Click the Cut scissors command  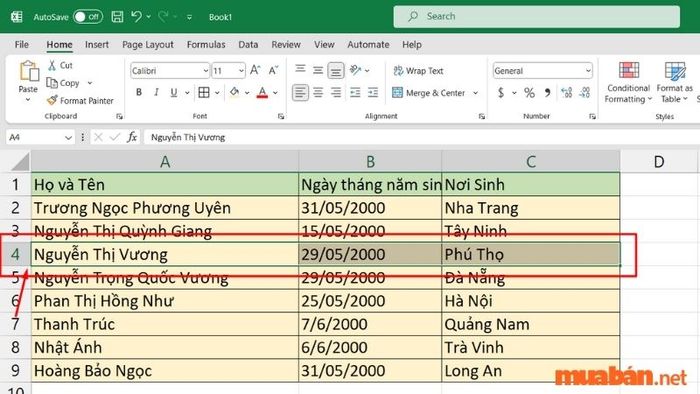(x=60, y=65)
